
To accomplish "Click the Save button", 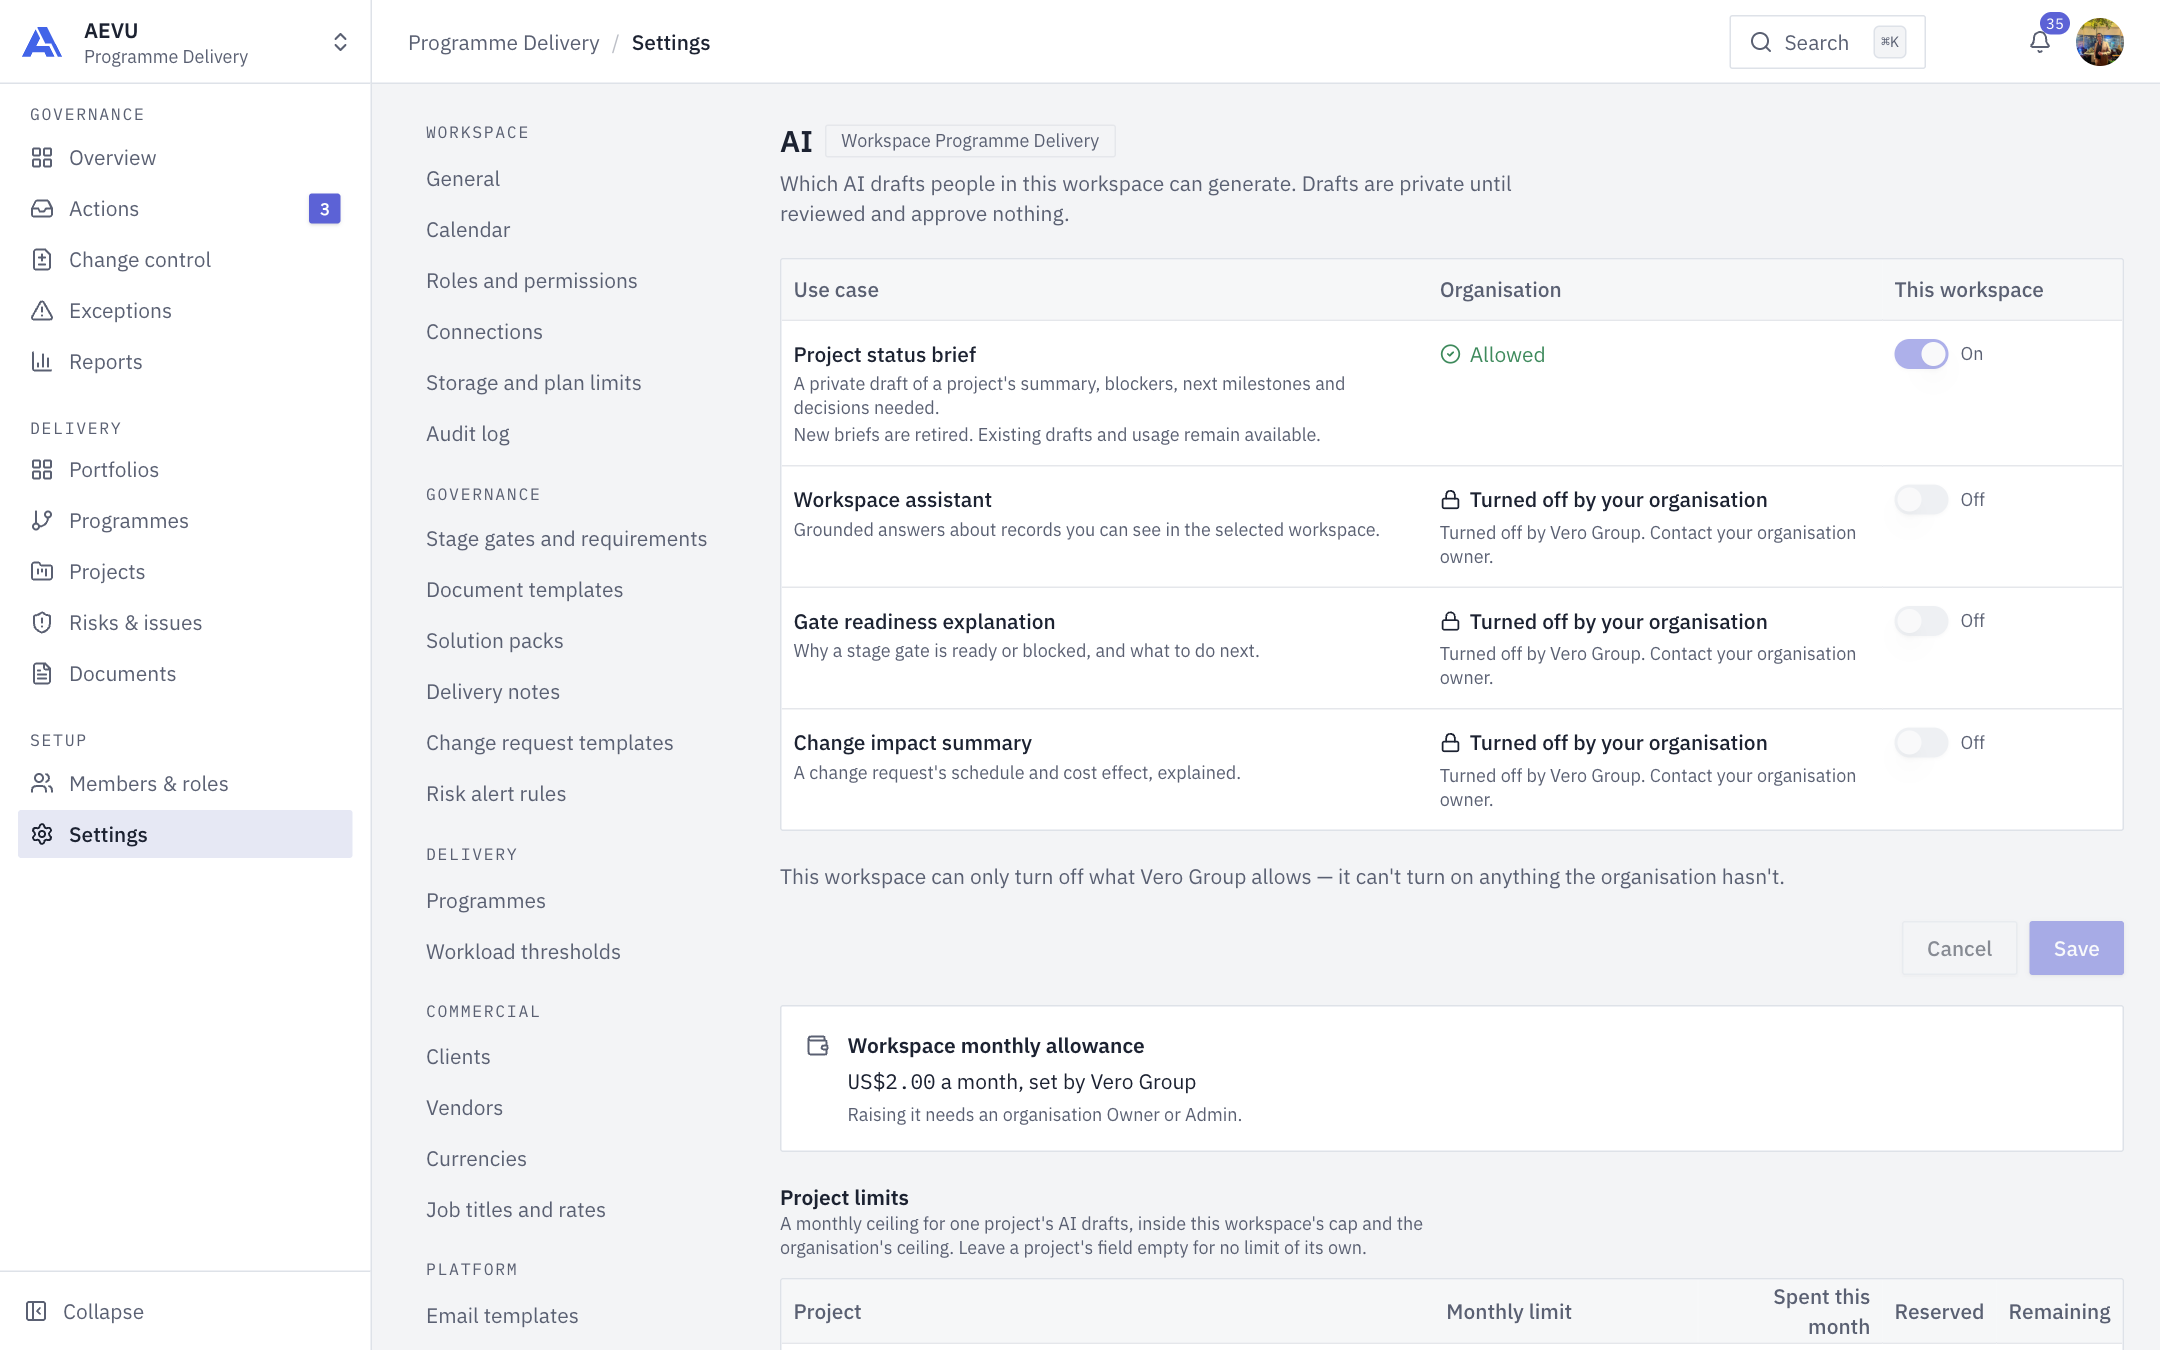I will coord(2076,948).
